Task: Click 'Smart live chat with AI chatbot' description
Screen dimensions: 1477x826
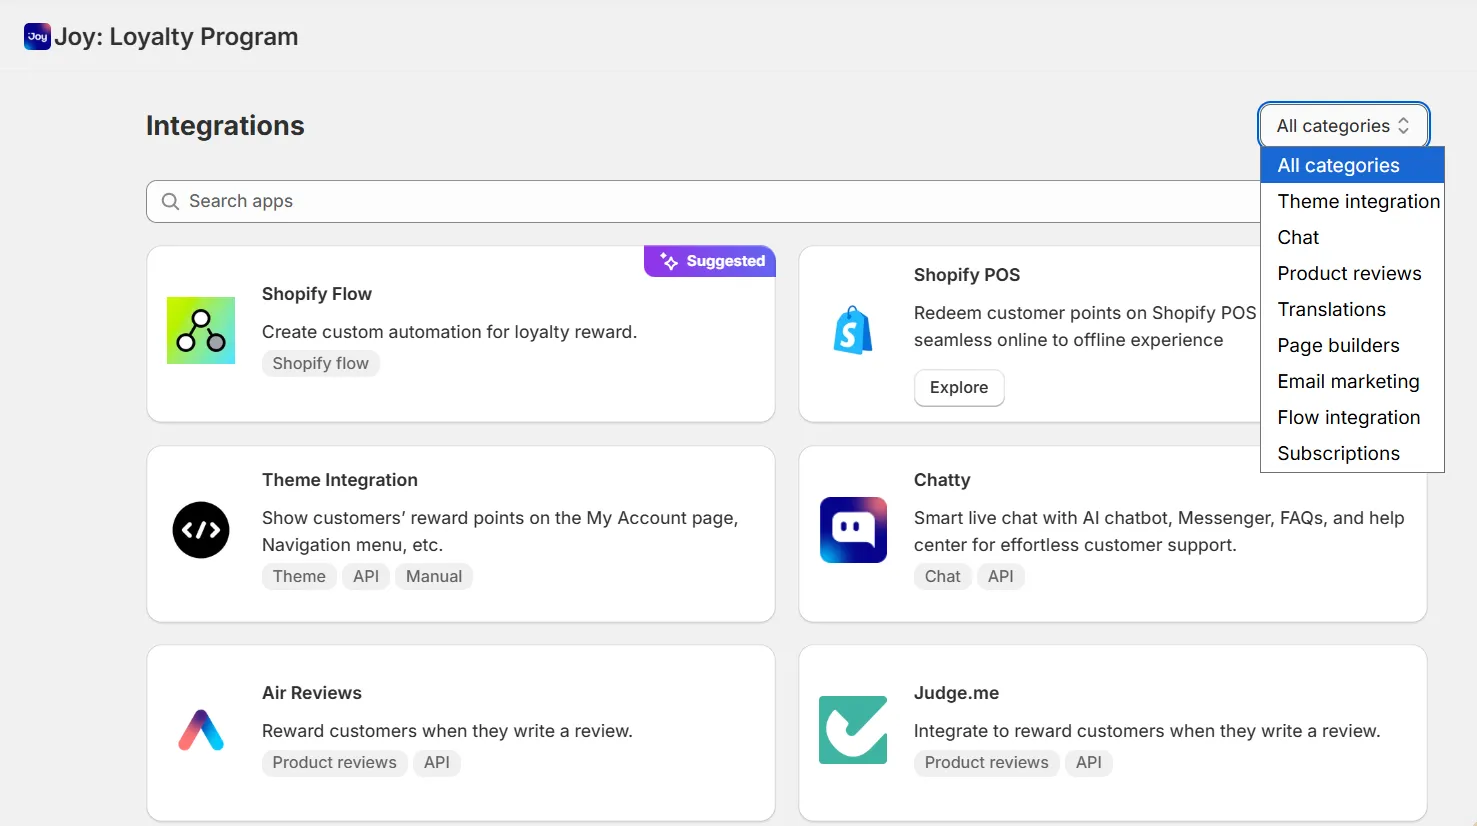Action: pyautogui.click(x=1159, y=531)
